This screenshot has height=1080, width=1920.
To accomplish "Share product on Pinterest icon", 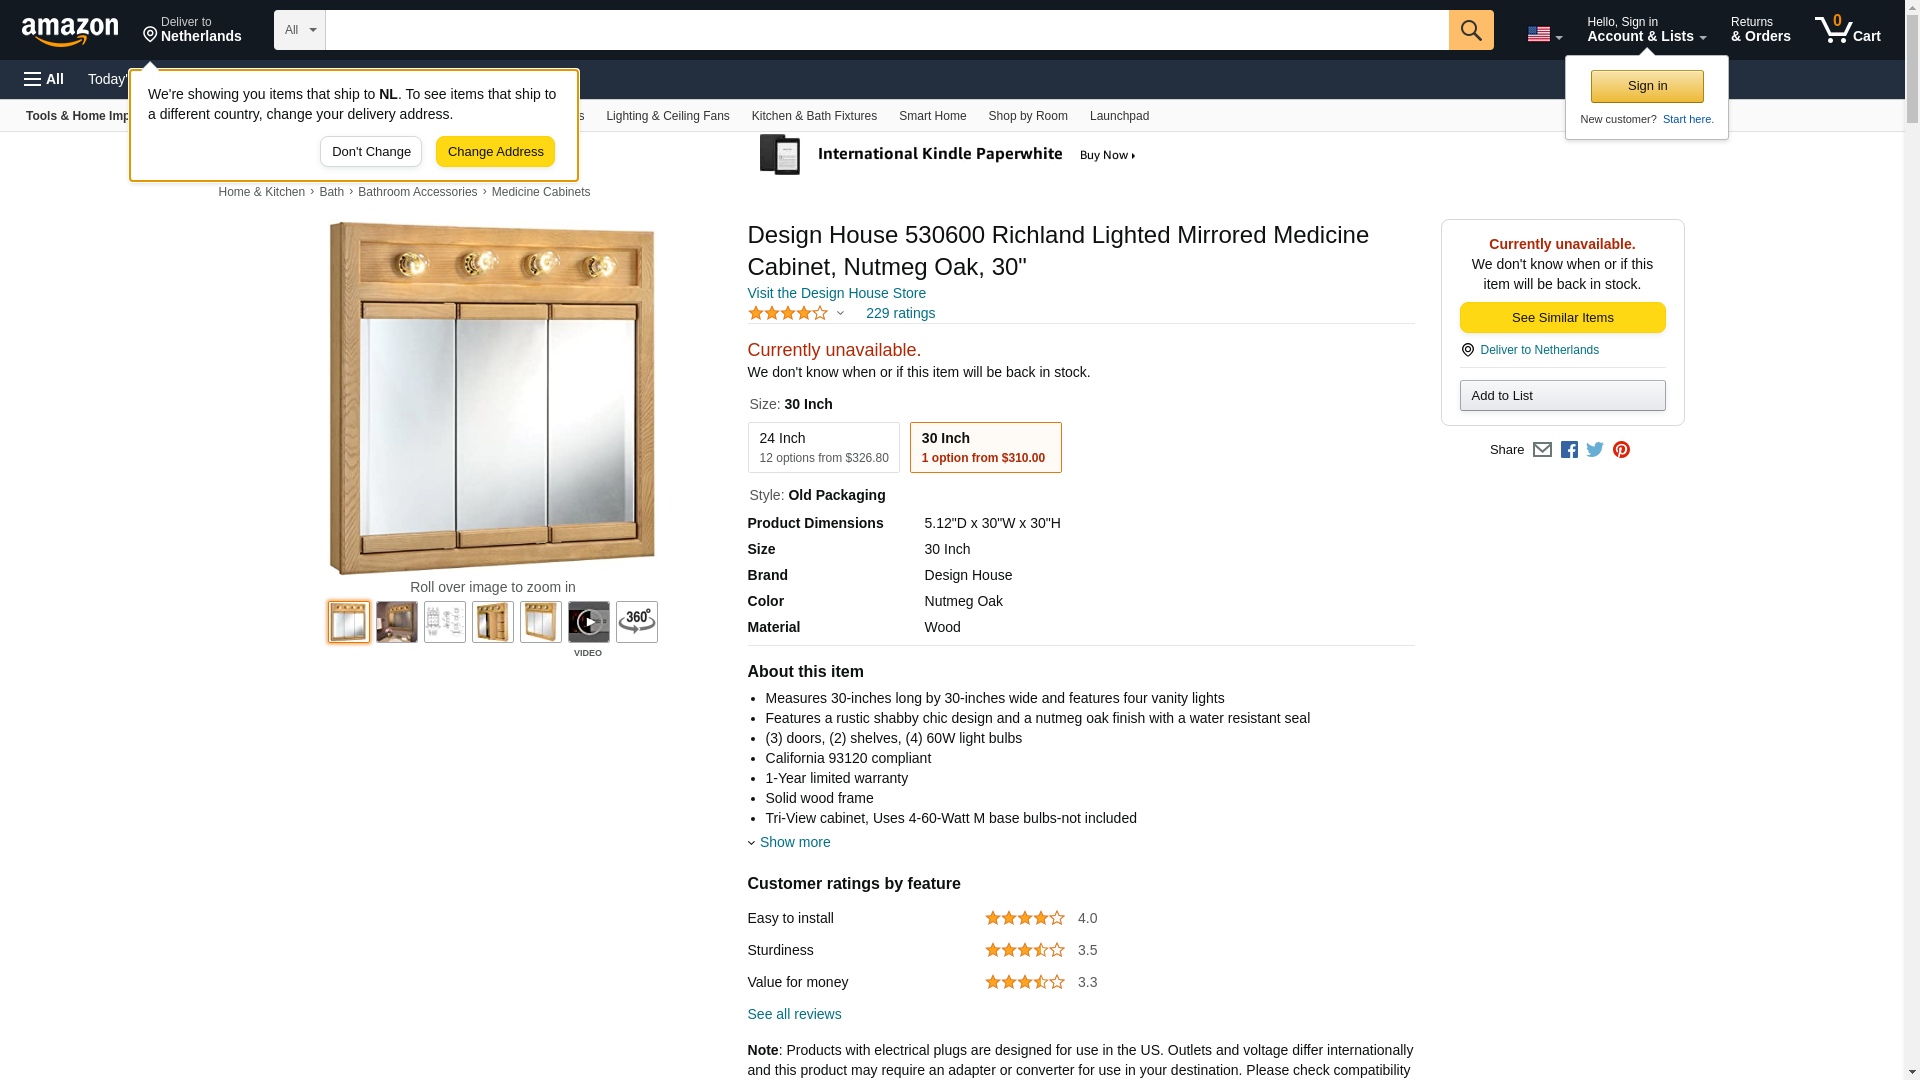I will [1620, 450].
